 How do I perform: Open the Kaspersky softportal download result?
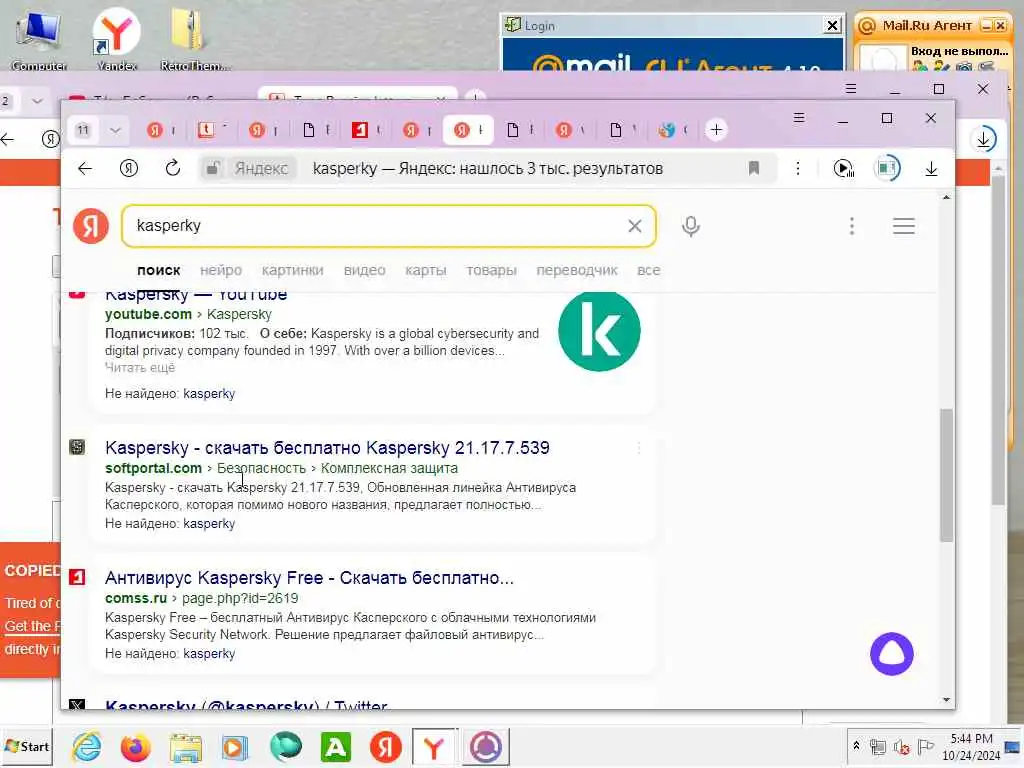[327, 448]
